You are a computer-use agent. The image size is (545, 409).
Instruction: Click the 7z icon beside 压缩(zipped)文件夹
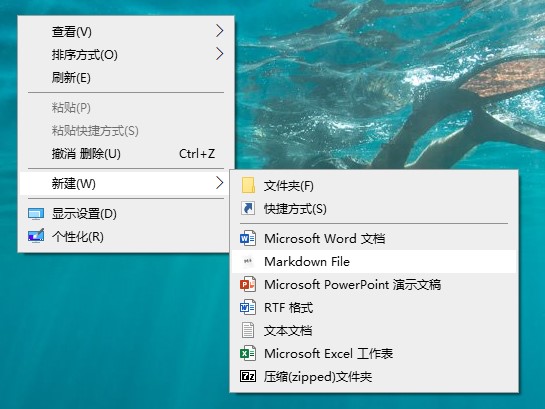248,376
